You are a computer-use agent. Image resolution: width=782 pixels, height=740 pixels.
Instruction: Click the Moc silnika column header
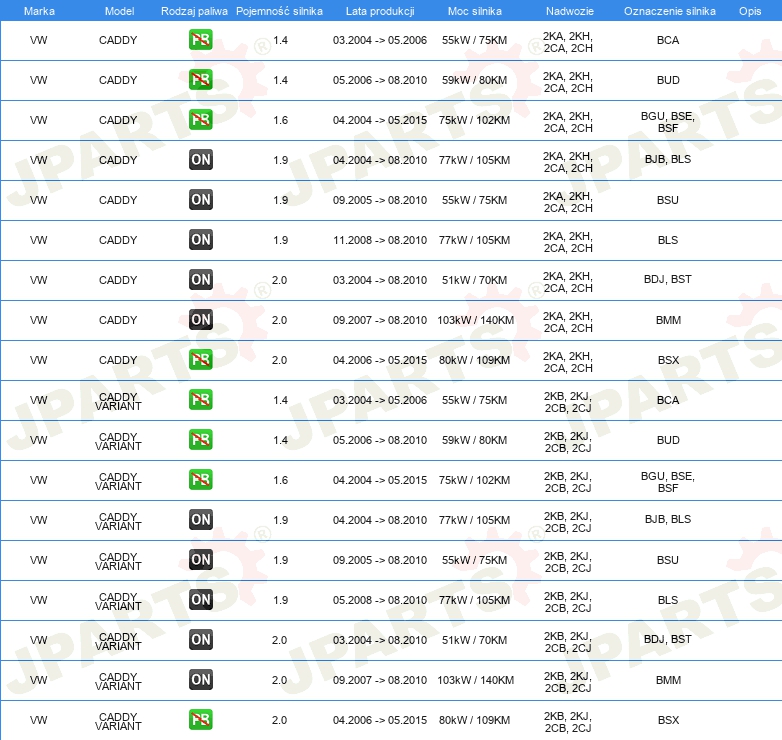click(x=474, y=11)
